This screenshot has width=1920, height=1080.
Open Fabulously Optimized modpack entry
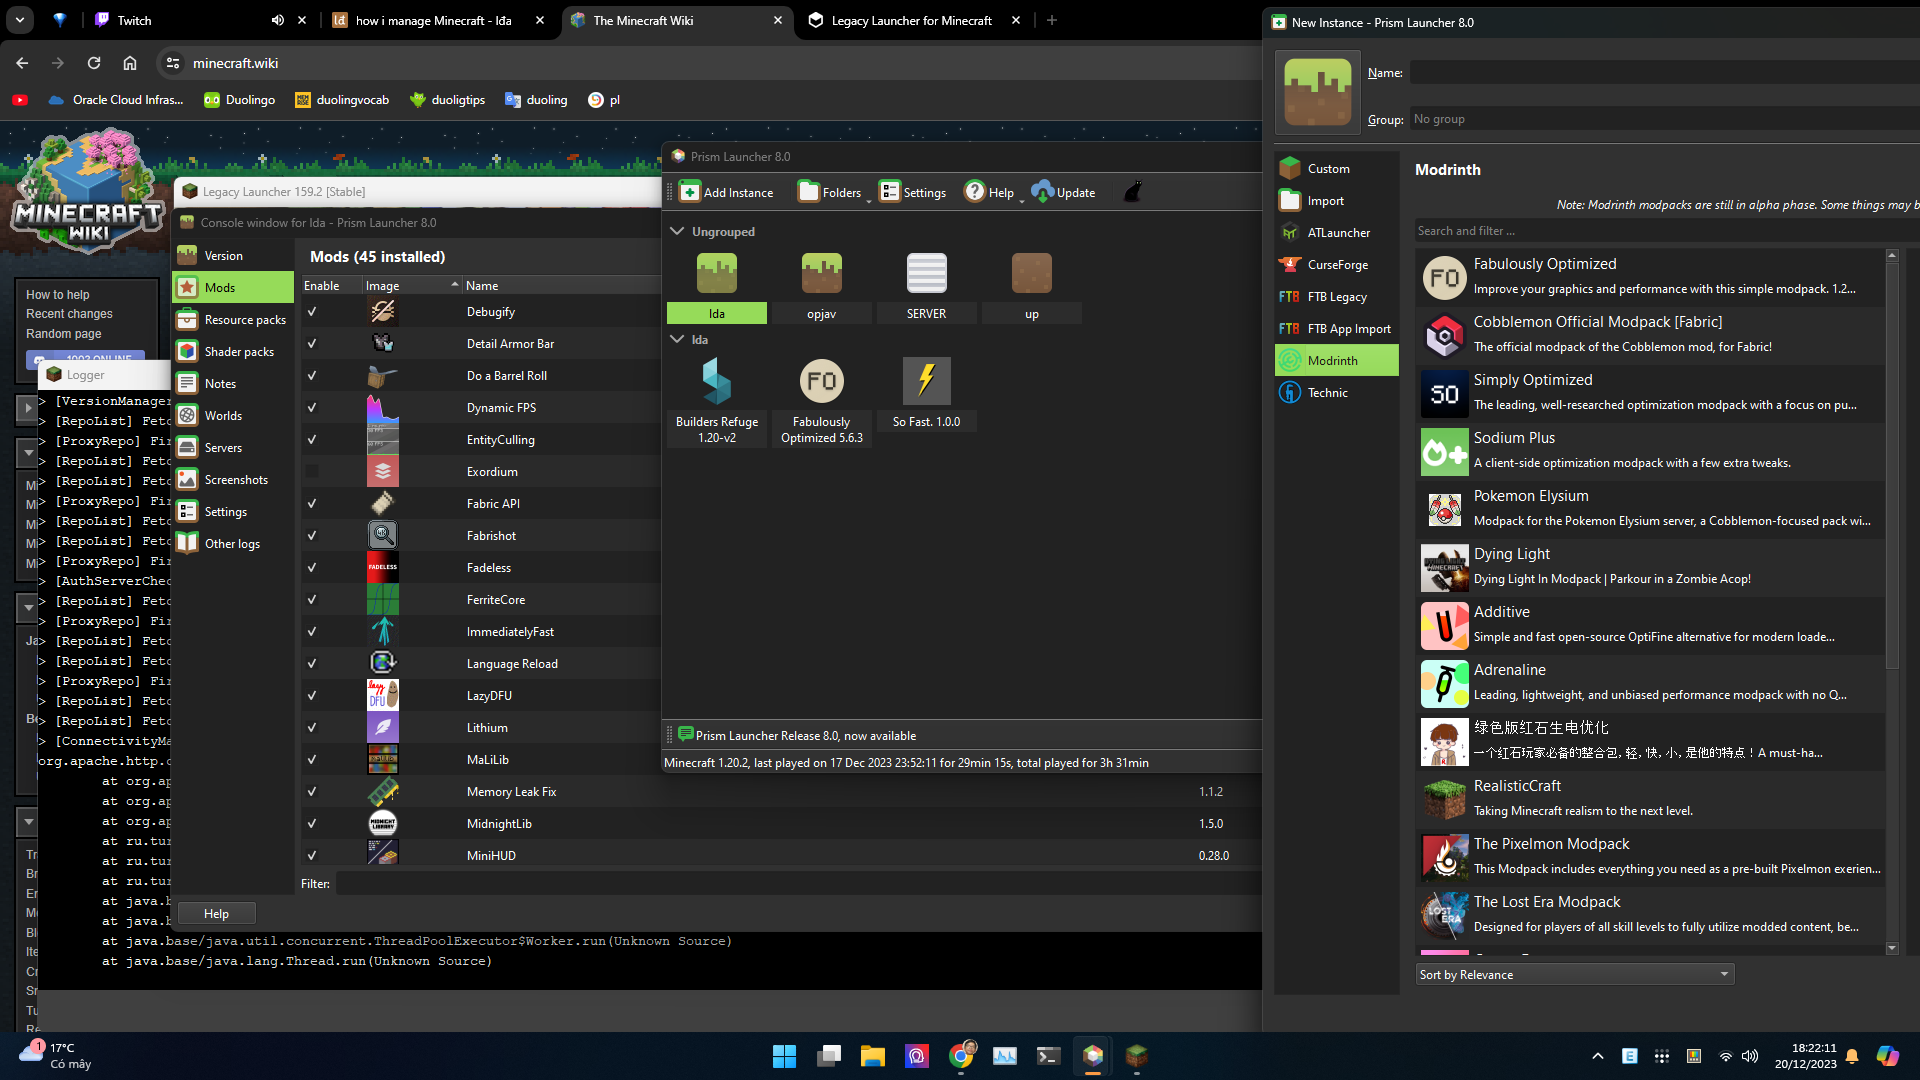(1651, 277)
